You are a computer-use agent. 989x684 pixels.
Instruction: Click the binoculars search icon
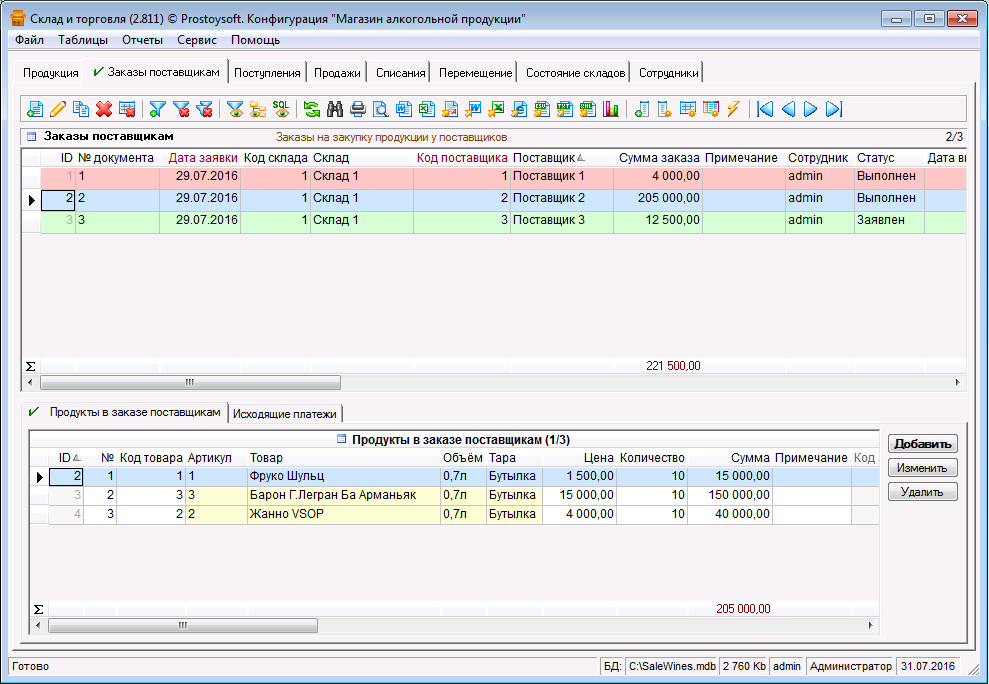coord(335,109)
